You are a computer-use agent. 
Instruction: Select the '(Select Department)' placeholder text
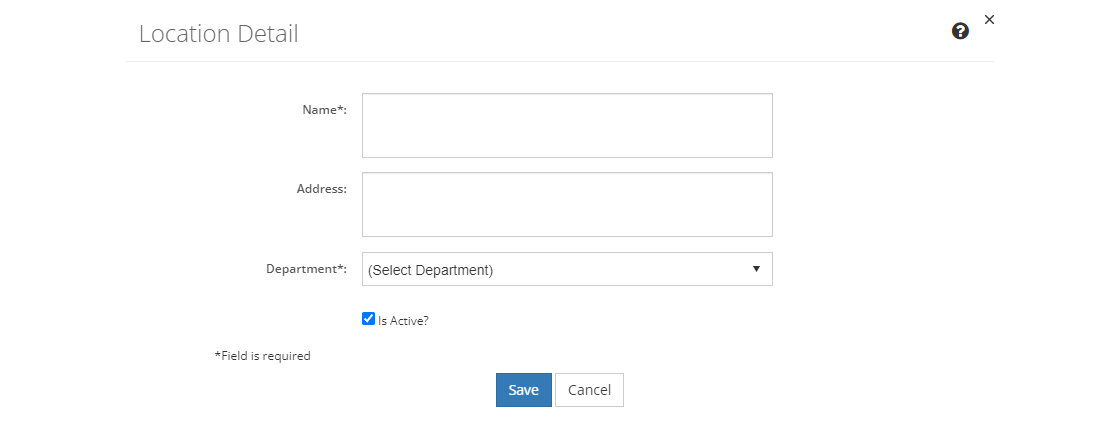point(430,271)
